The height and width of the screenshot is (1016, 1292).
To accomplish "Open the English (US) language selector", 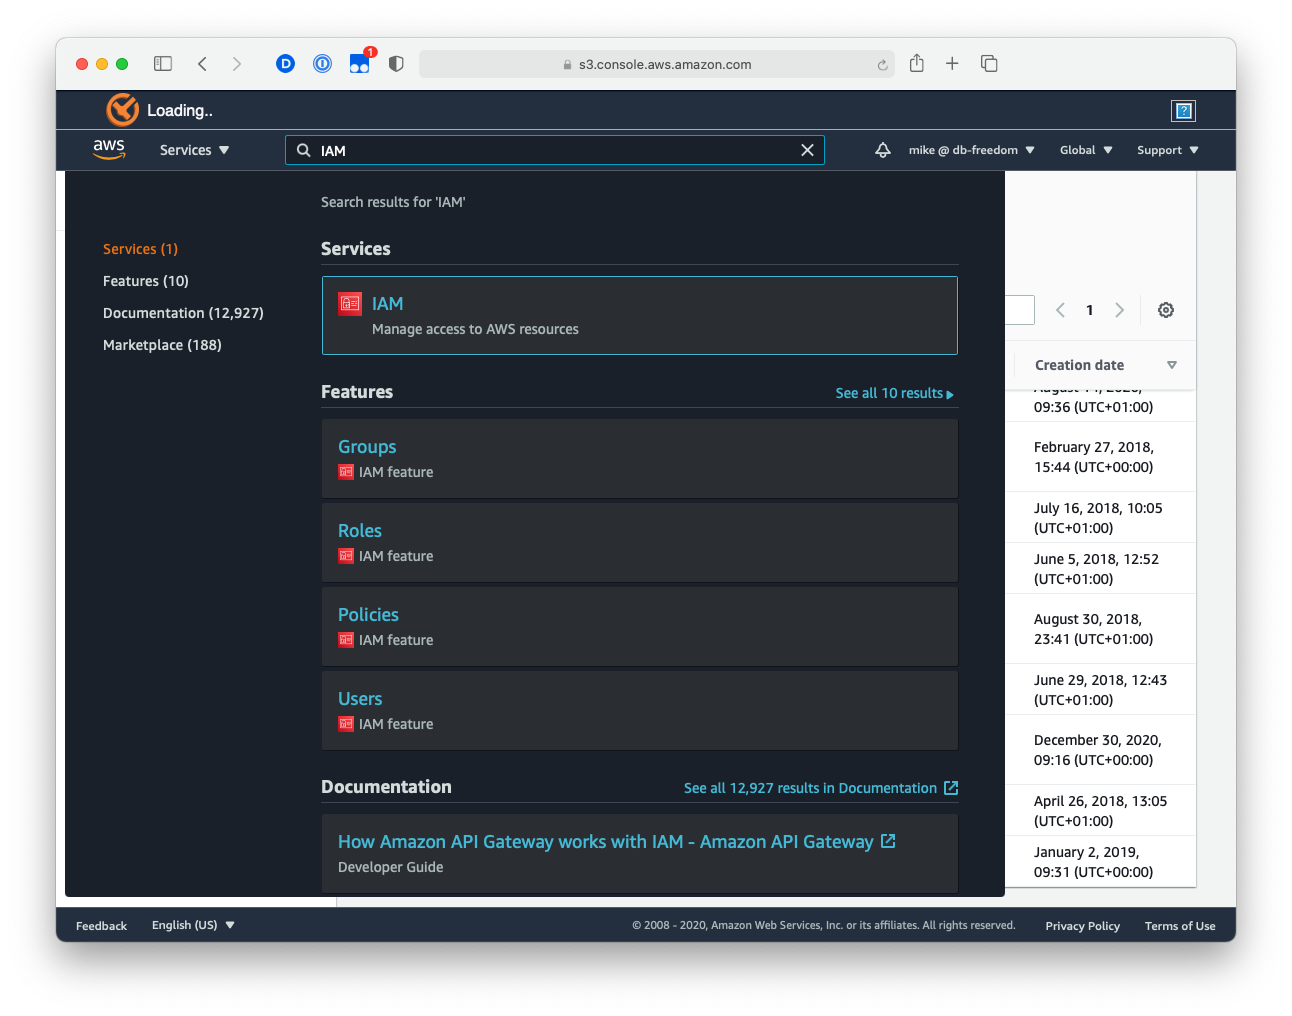I will point(193,925).
